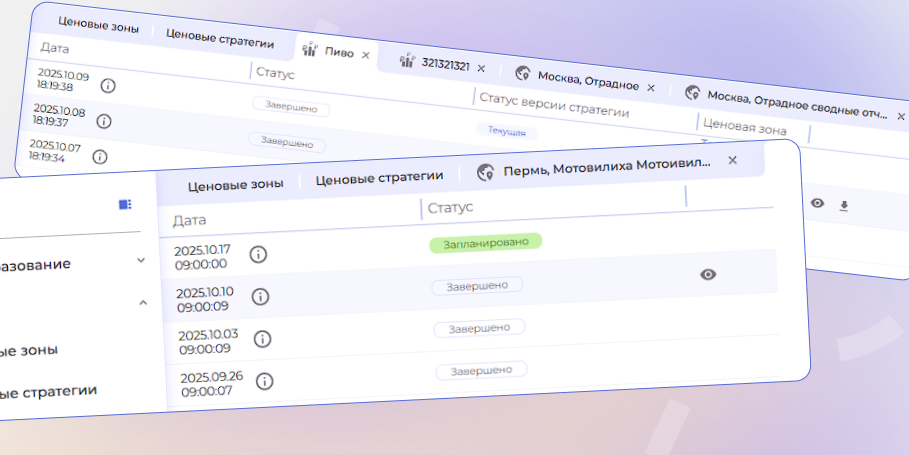Image resolution: width=909 pixels, height=455 pixels.
Task: Open info for 2025.10.09 row in back window
Action: [x=108, y=86]
